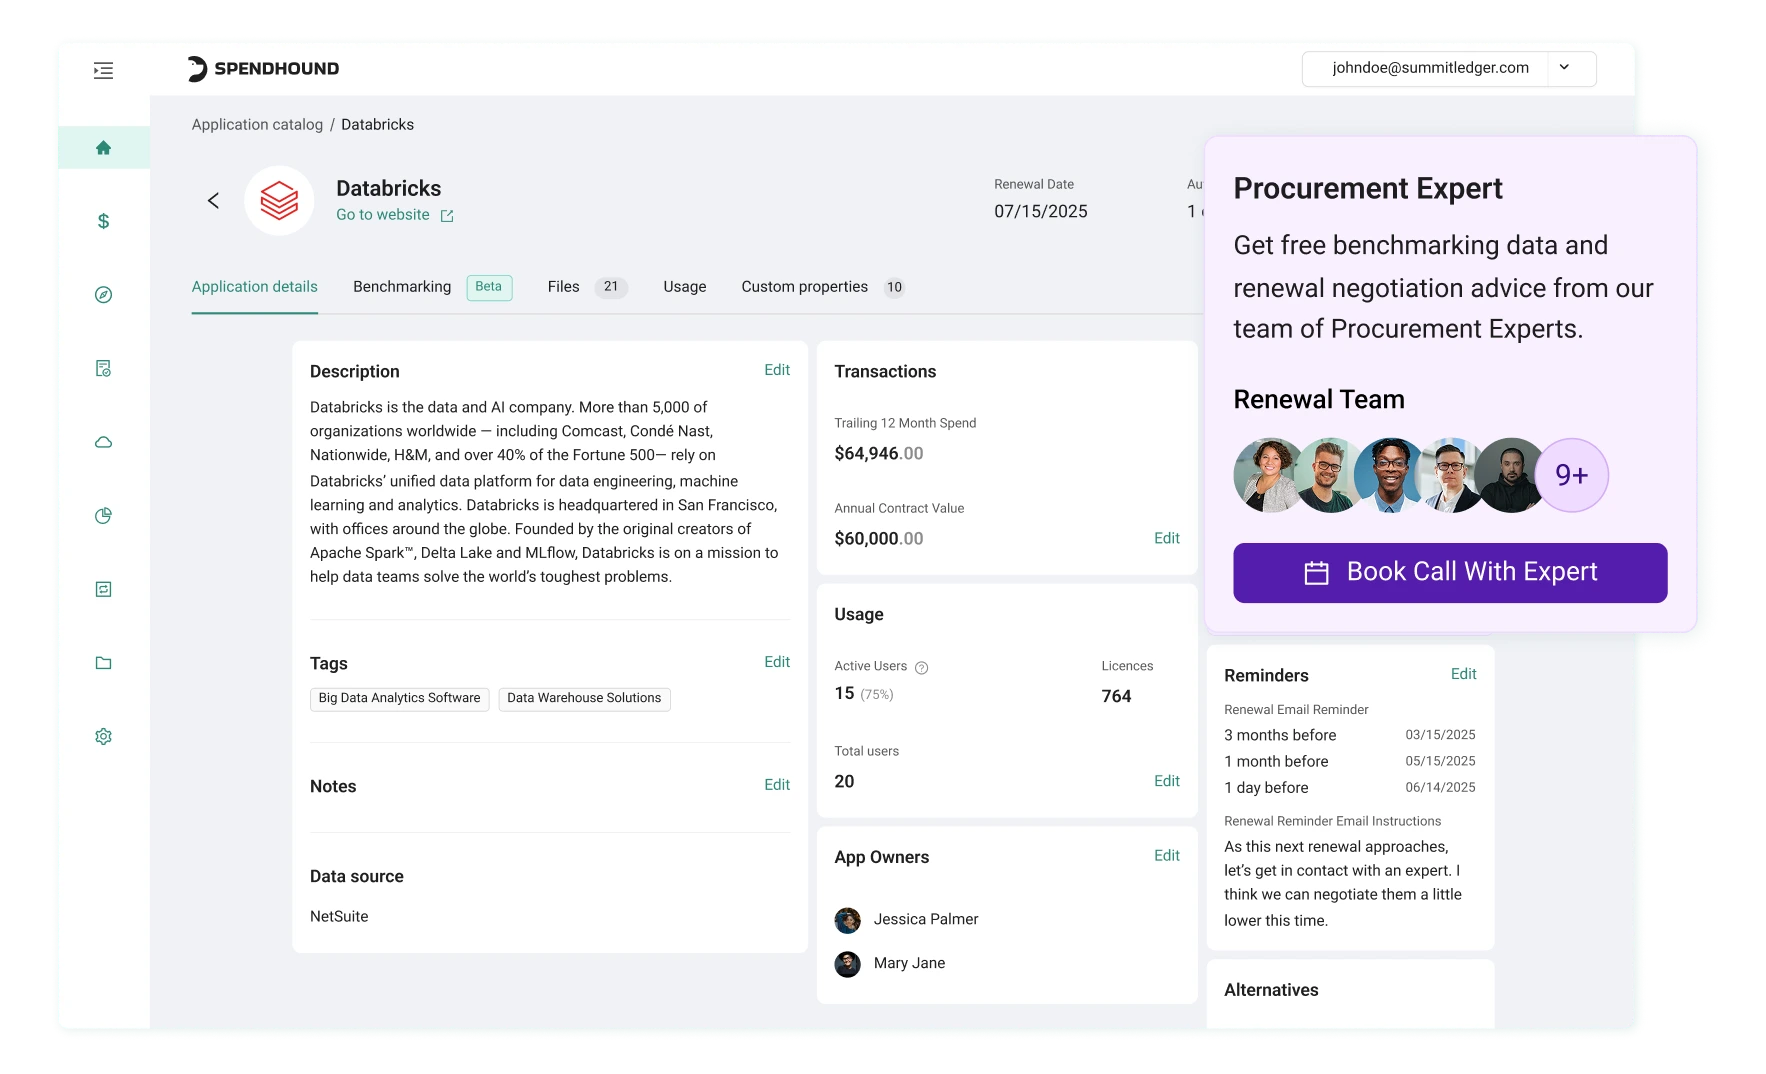This screenshot has width=1766, height=1074.
Task: Click the last bearded team member photo
Action: [1510, 475]
